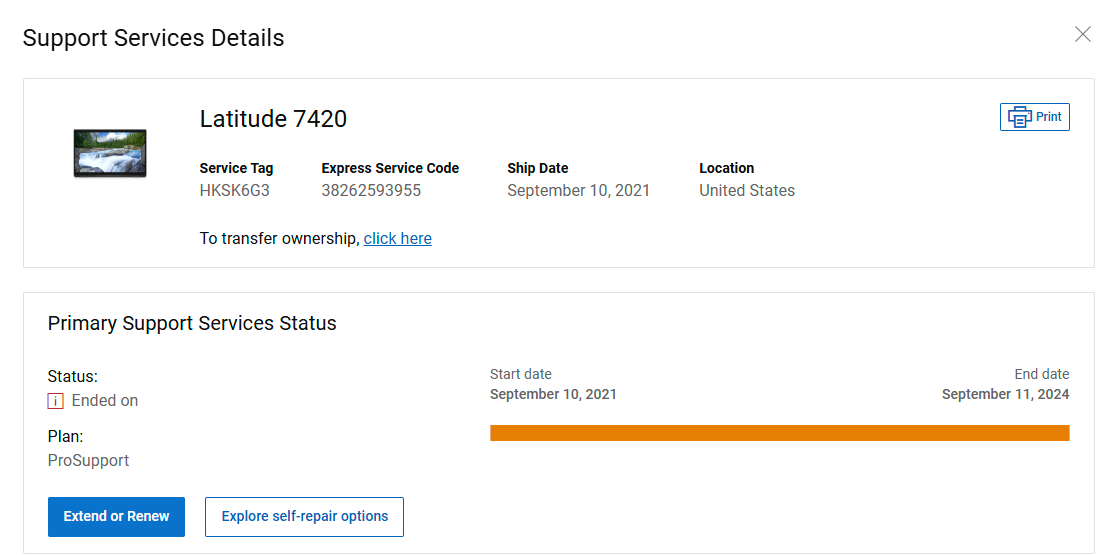This screenshot has width=1116, height=555.
Task: Click the End date September 11, 2024
Action: (x=1005, y=394)
